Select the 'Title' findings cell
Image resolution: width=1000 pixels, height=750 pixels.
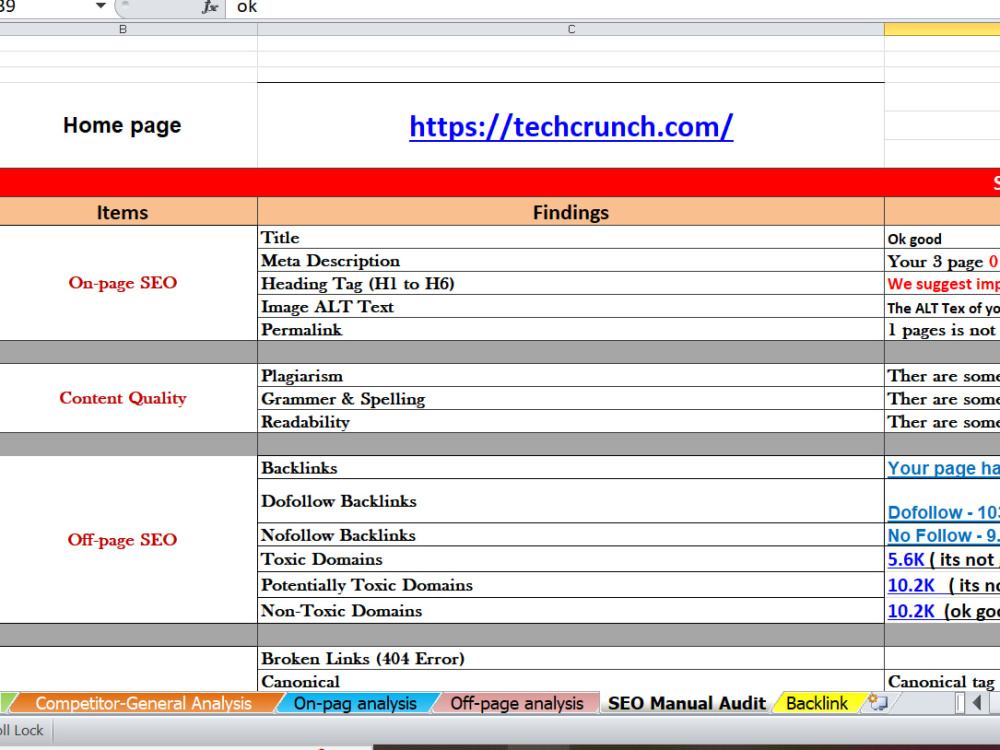pyautogui.click(x=571, y=237)
